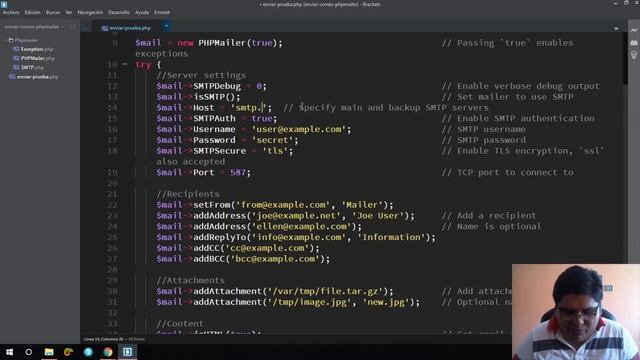The height and width of the screenshot is (360, 640).
Task: Click the SMTPDebug value 0
Action: coord(259,86)
